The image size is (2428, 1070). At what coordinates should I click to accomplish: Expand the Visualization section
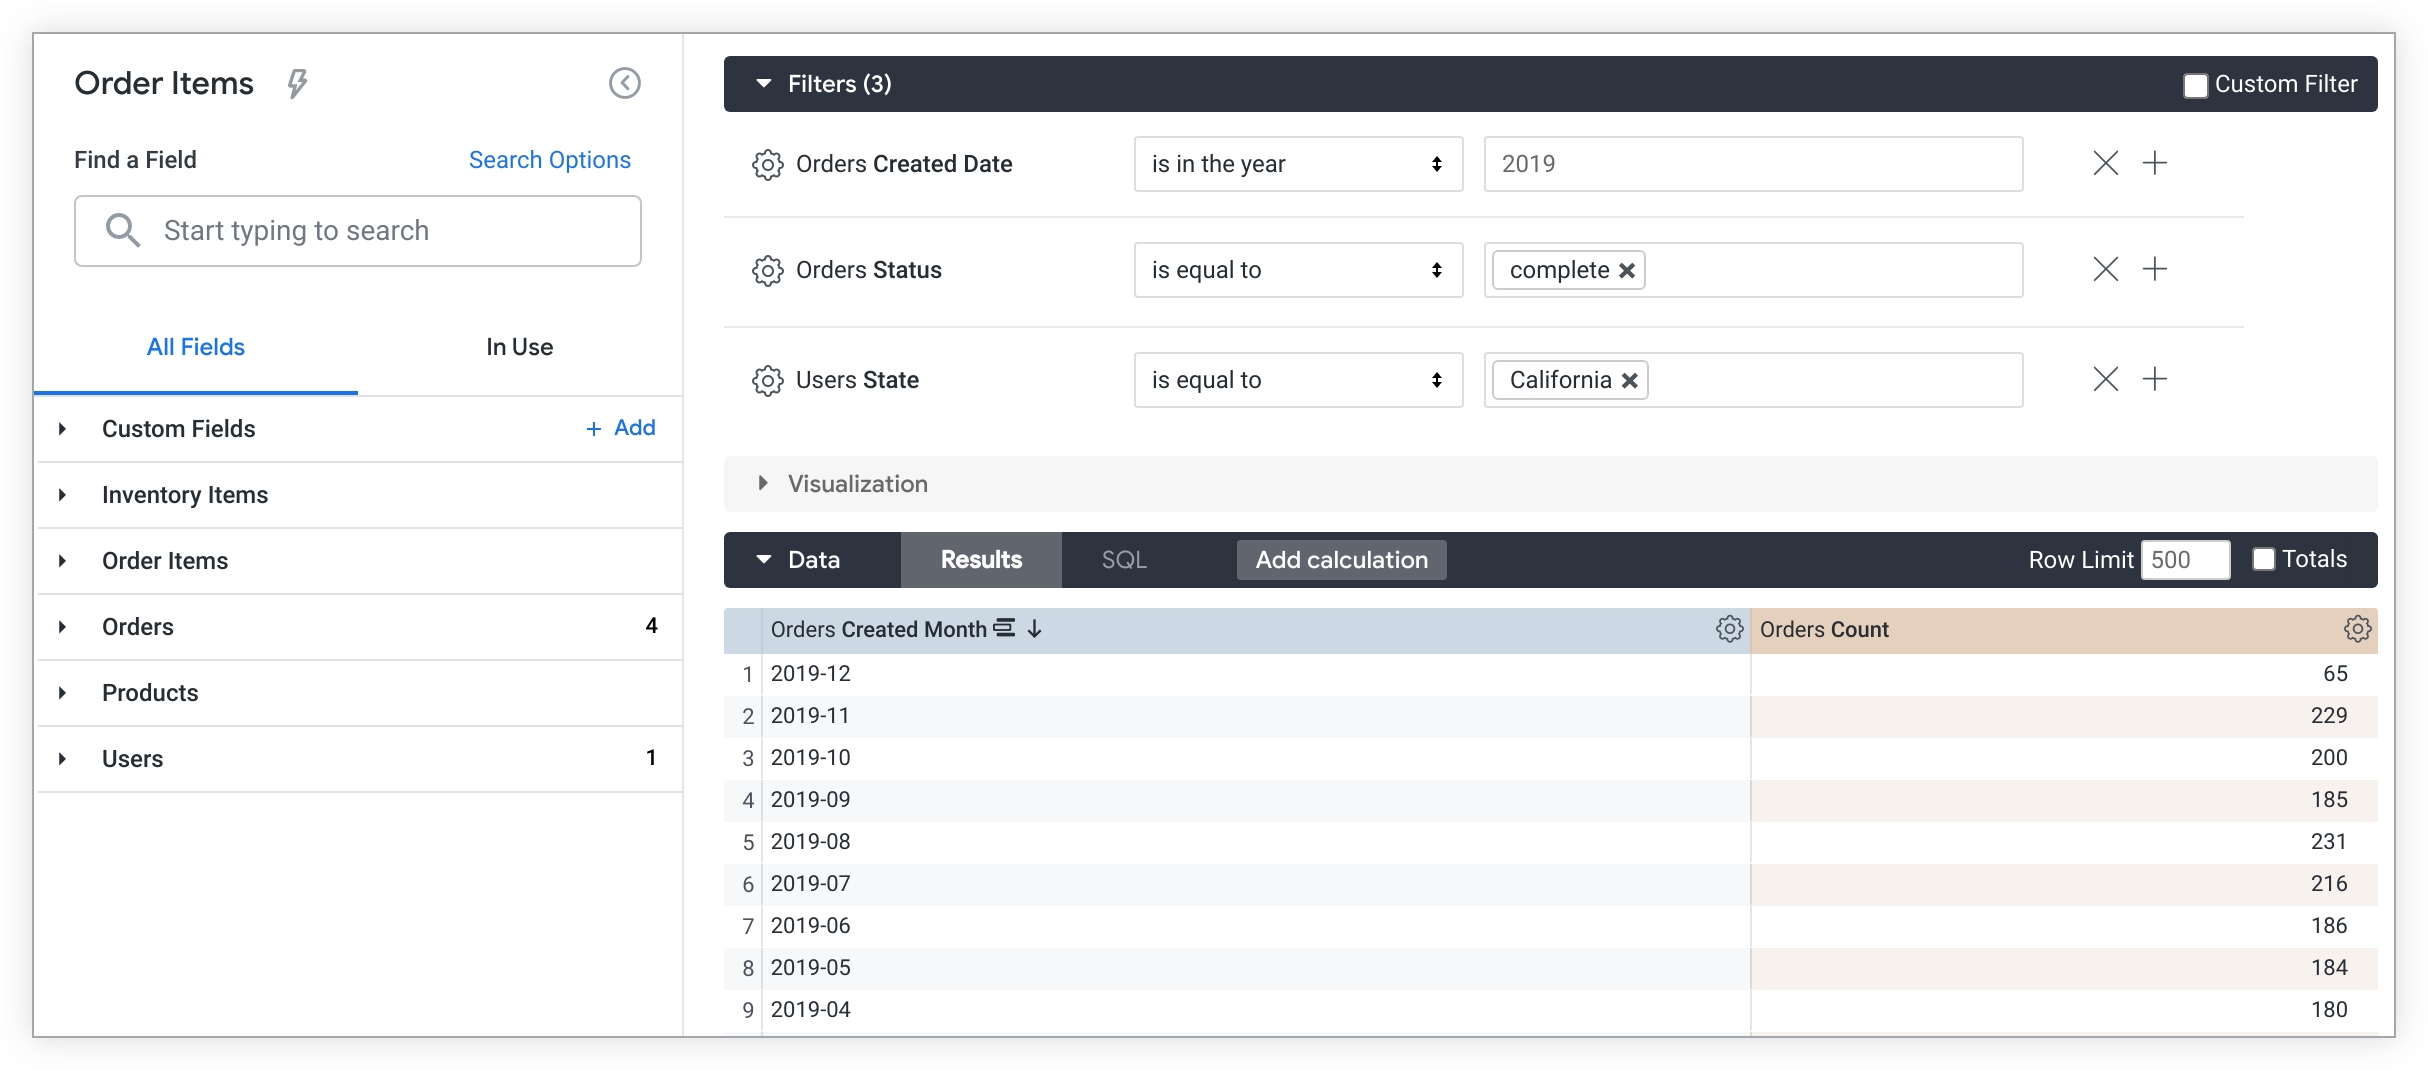[763, 484]
